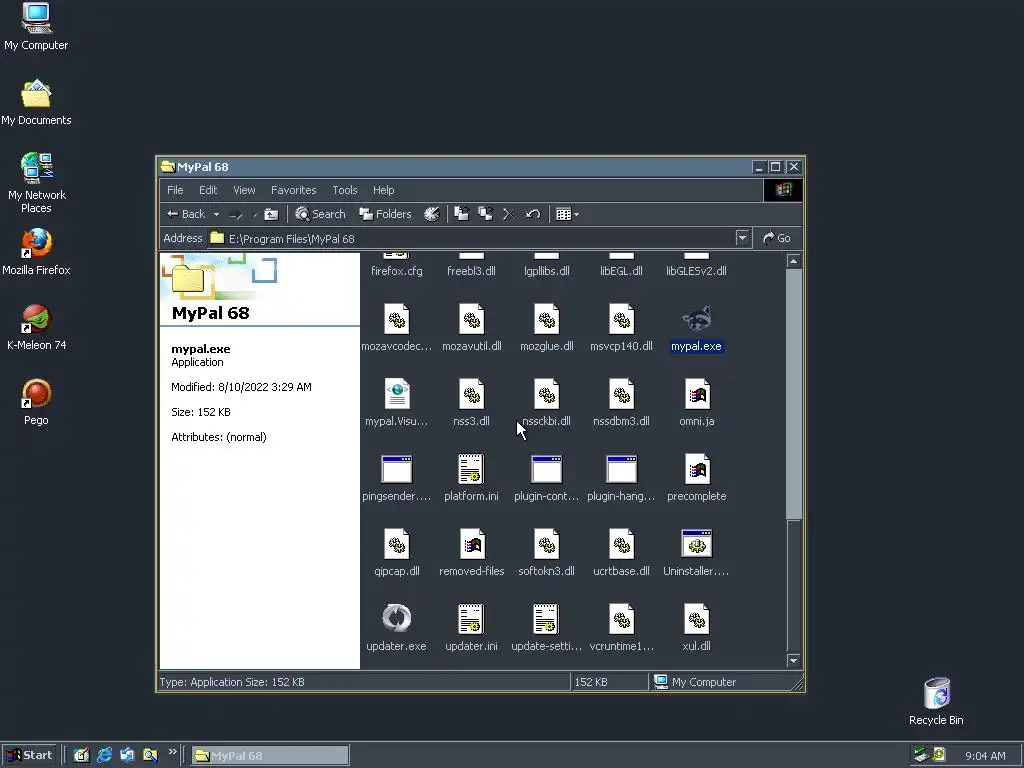Click the folder-search icon in Quick Launch
Screen dimensions: 1024x768
click(x=150, y=755)
